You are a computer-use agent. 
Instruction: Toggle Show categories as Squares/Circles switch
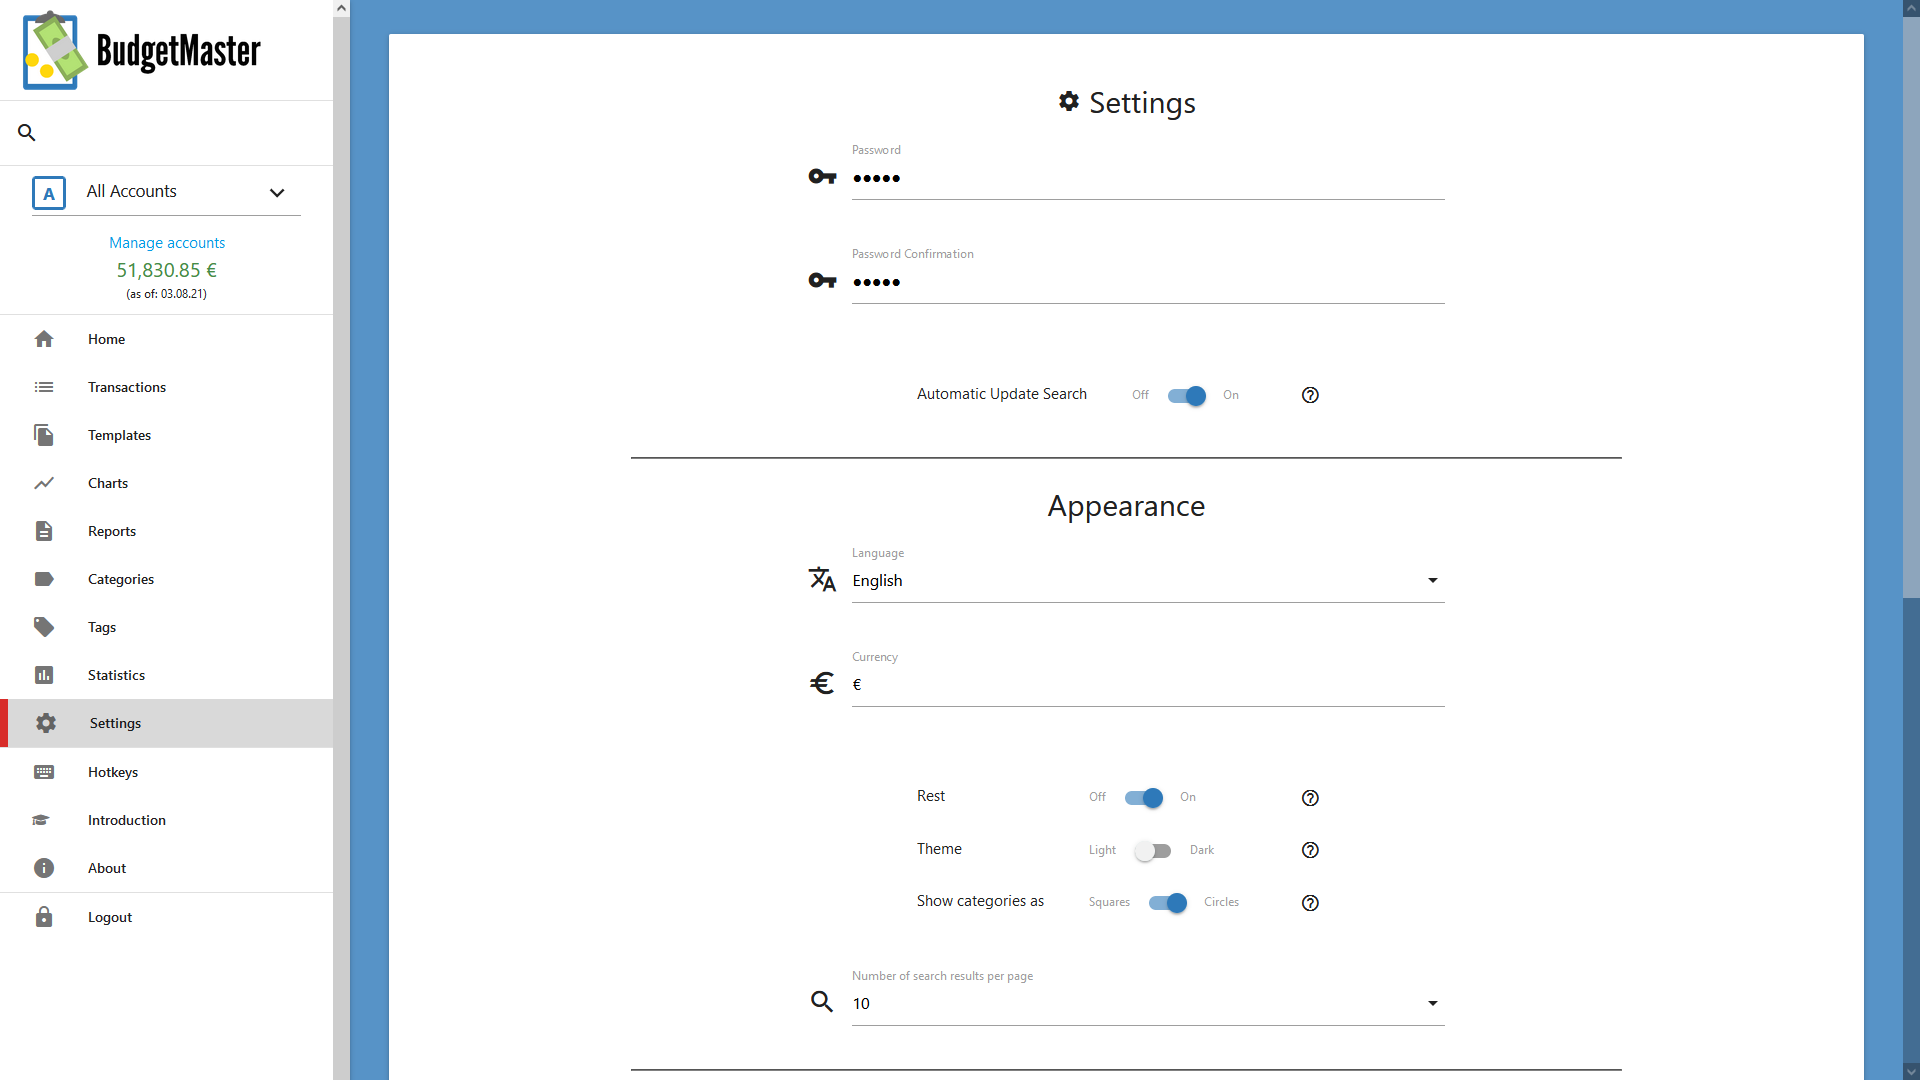click(x=1168, y=903)
